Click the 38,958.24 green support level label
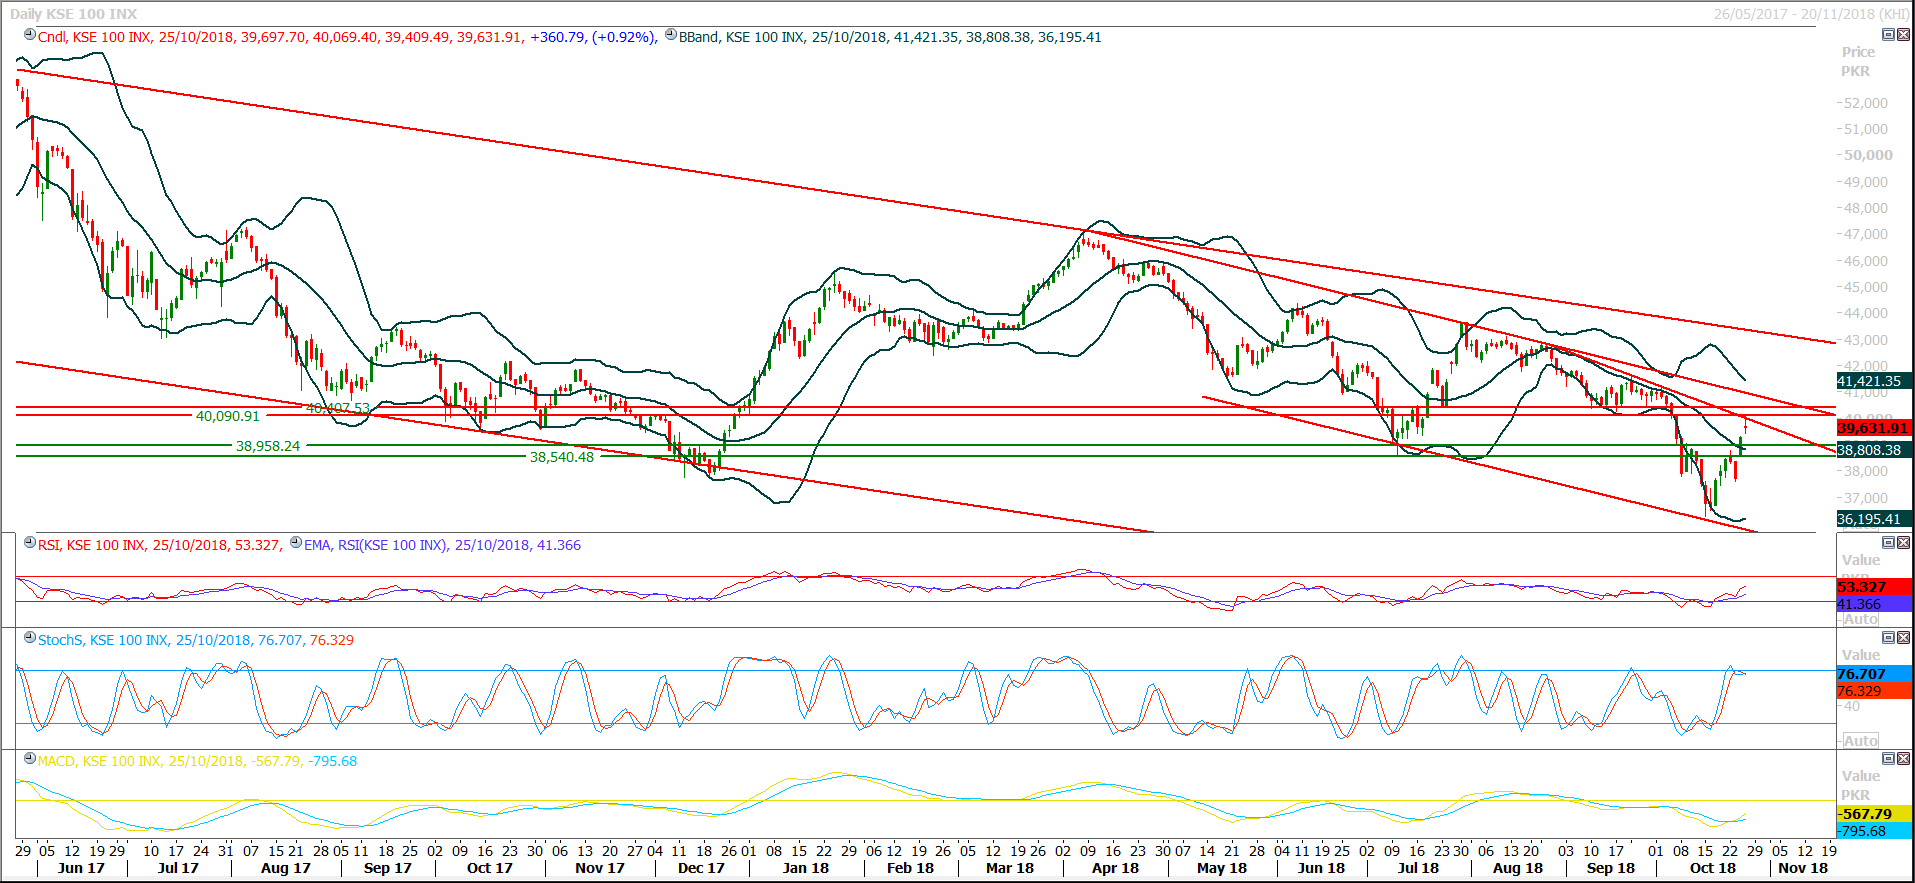The image size is (1915, 883). click(x=267, y=446)
